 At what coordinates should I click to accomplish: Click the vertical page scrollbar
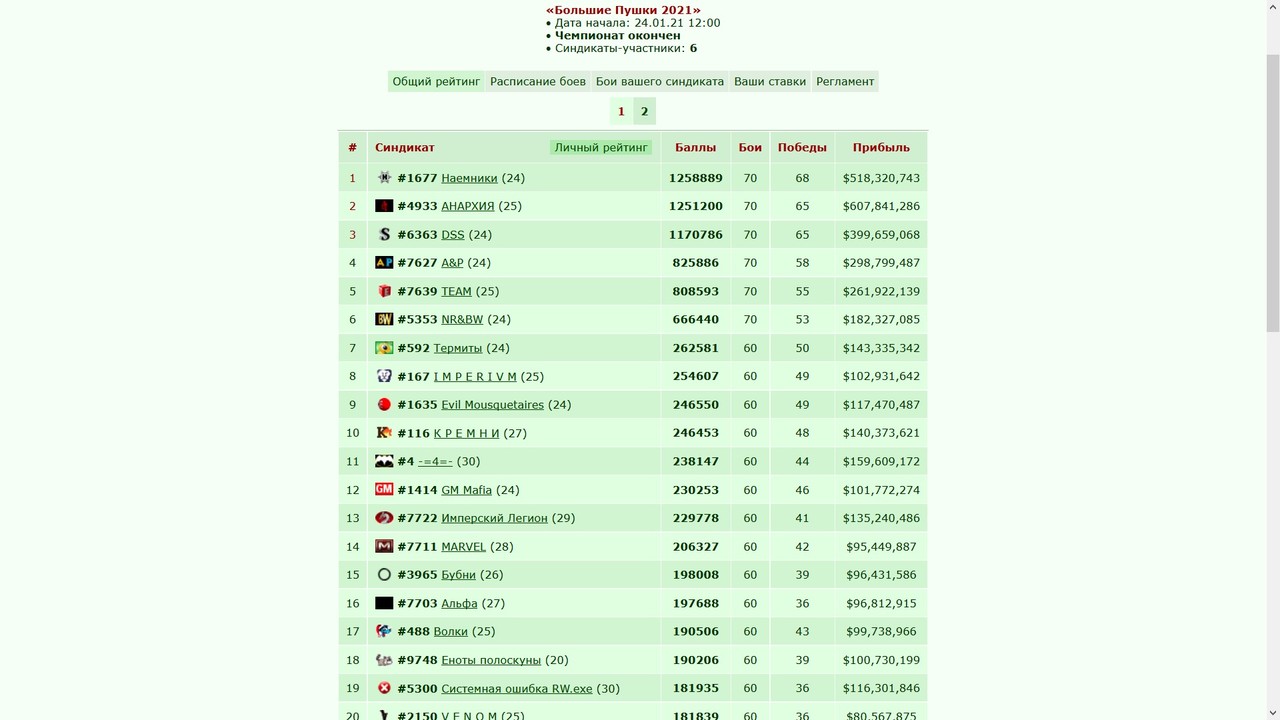point(1272,360)
